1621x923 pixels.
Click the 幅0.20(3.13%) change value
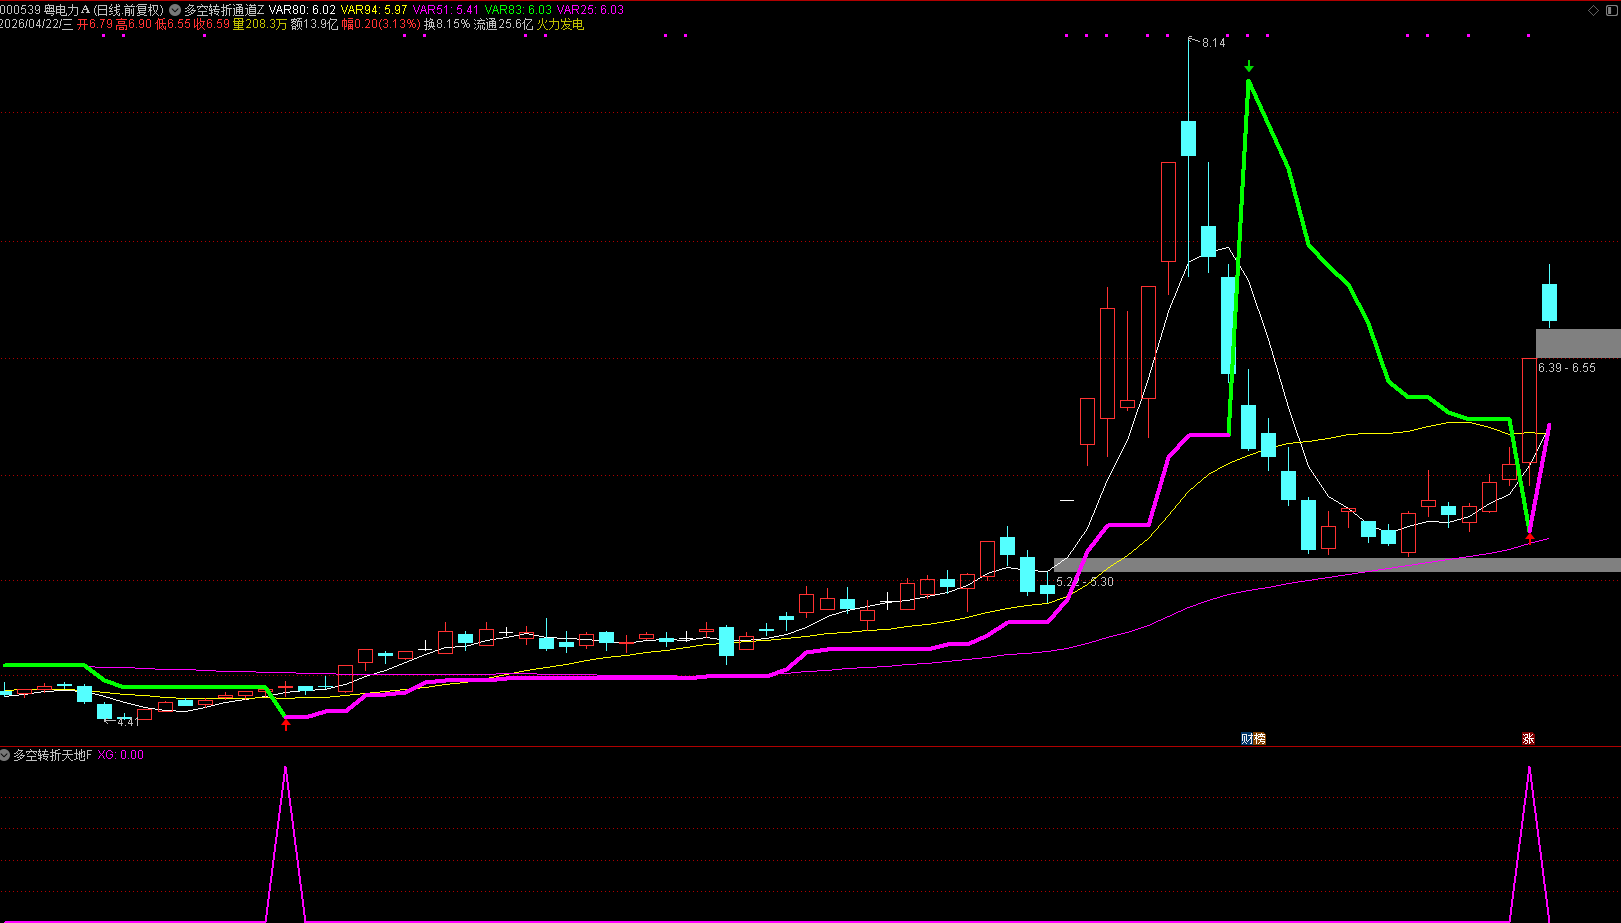(381, 24)
